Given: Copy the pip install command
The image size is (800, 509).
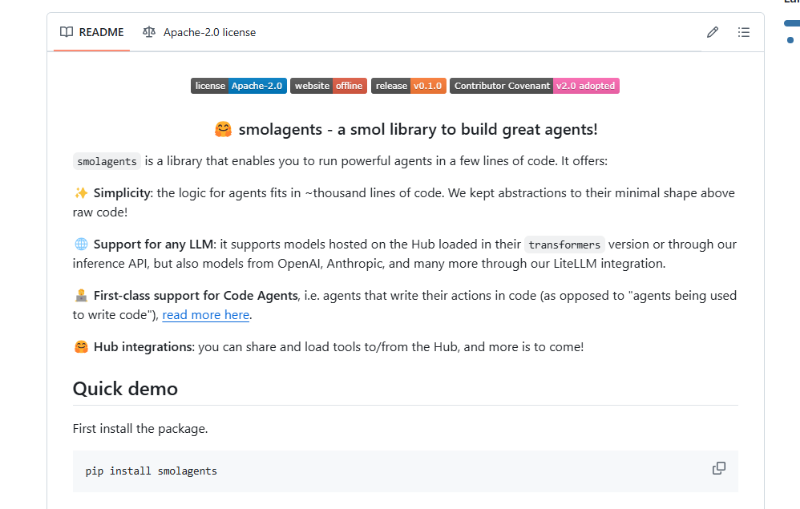Looking at the screenshot, I should [718, 468].
